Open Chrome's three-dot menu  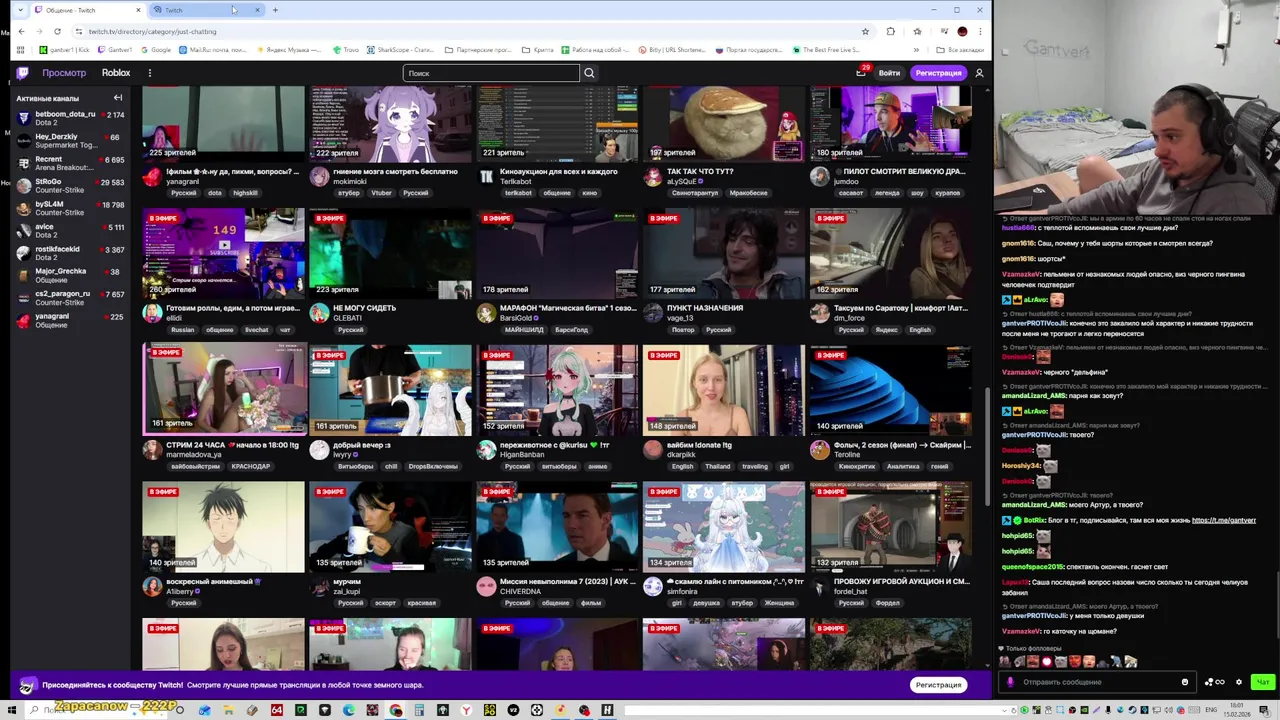(x=979, y=31)
